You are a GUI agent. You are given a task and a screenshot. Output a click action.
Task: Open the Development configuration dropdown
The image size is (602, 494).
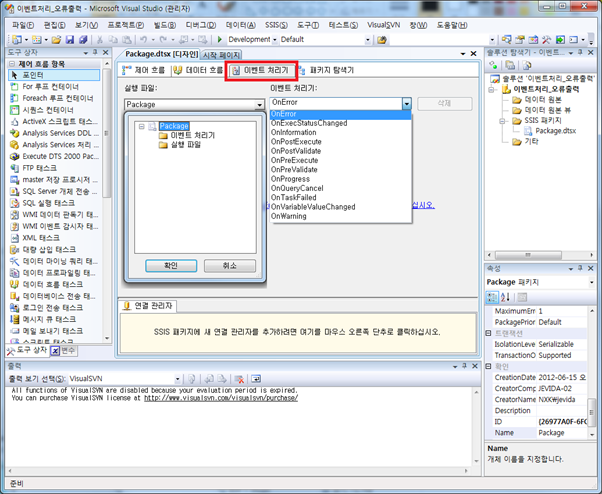(x=275, y=40)
